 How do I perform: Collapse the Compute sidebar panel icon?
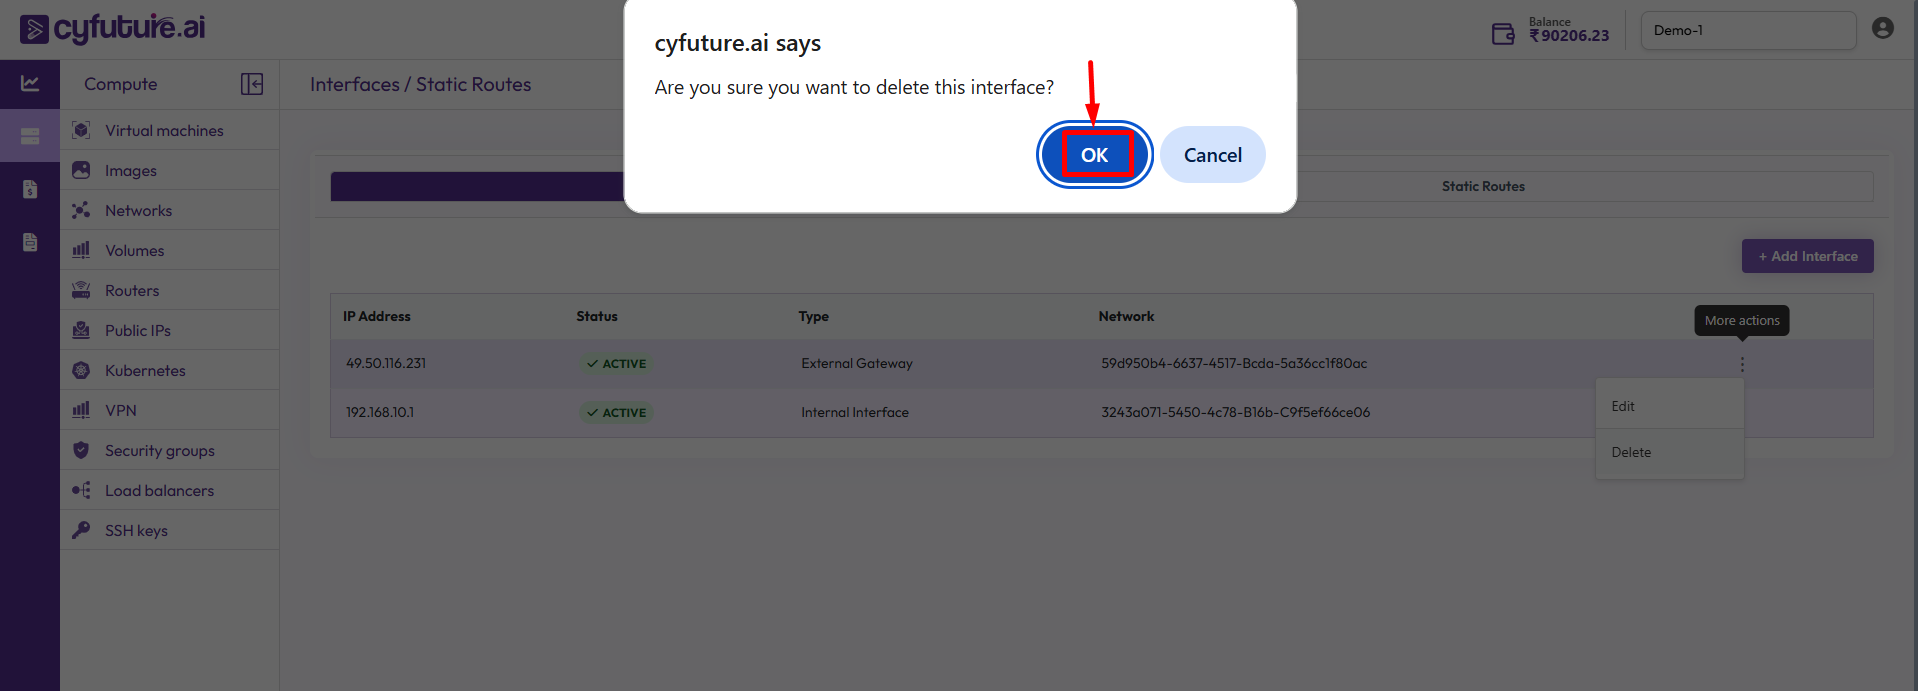252,84
